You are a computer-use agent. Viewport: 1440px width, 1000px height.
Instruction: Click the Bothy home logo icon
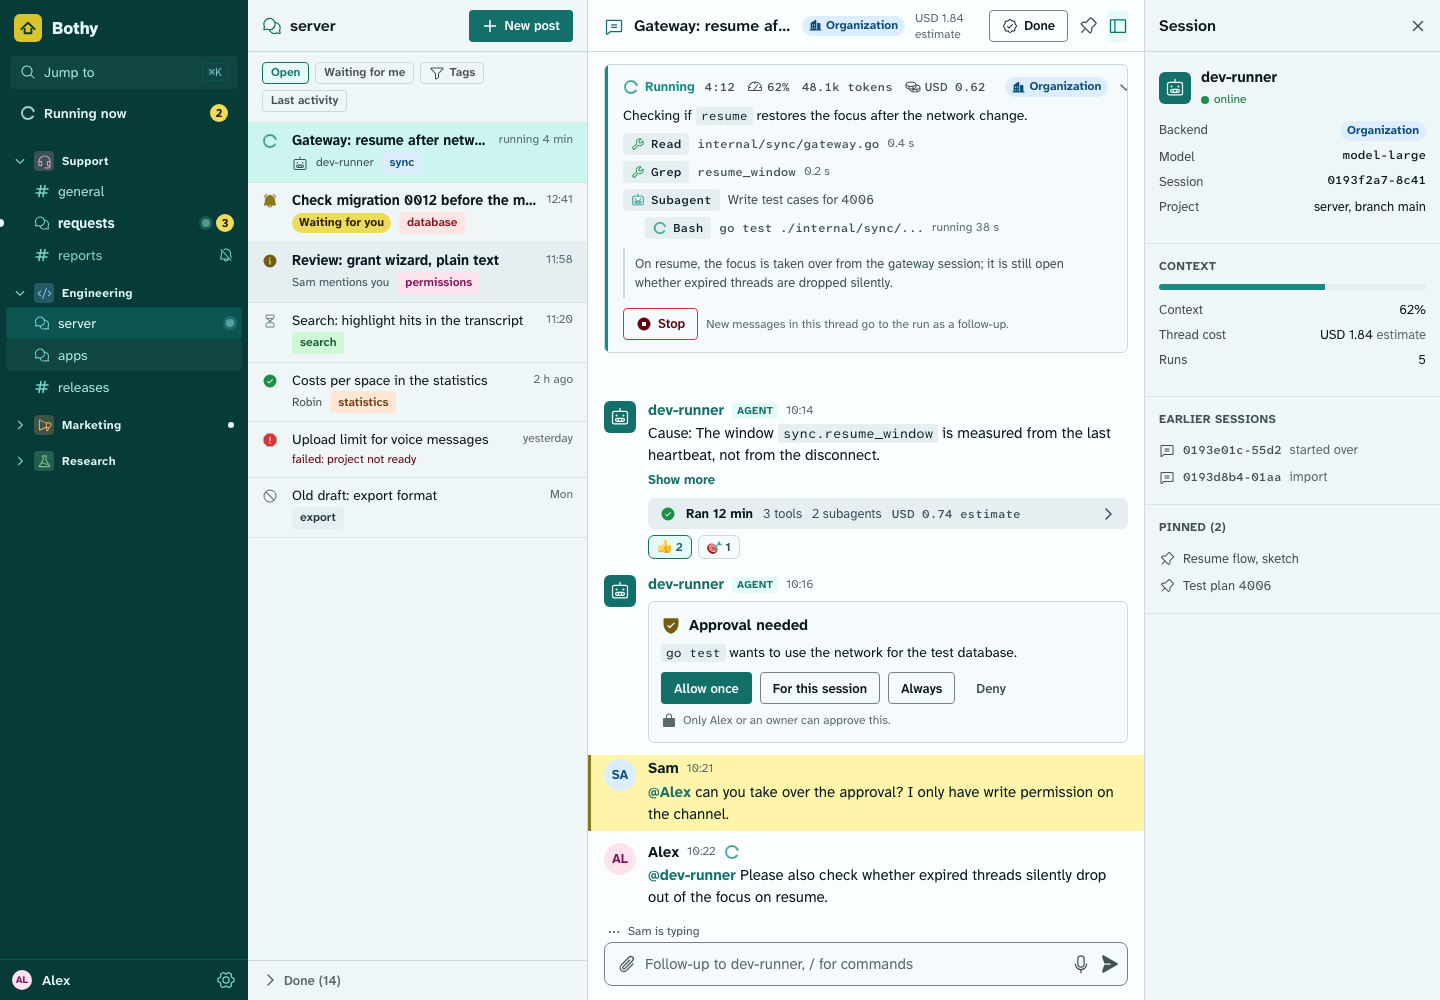point(28,28)
